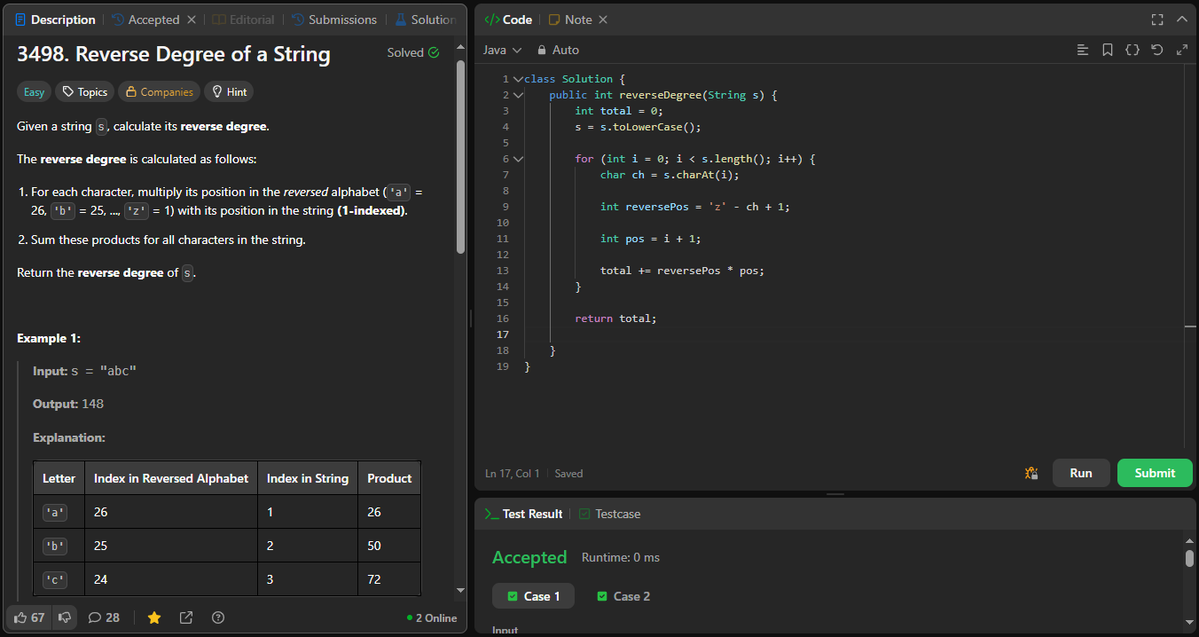1199x637 pixels.
Task: Collapse the code panel with the up chevron
Action: pos(1182,20)
